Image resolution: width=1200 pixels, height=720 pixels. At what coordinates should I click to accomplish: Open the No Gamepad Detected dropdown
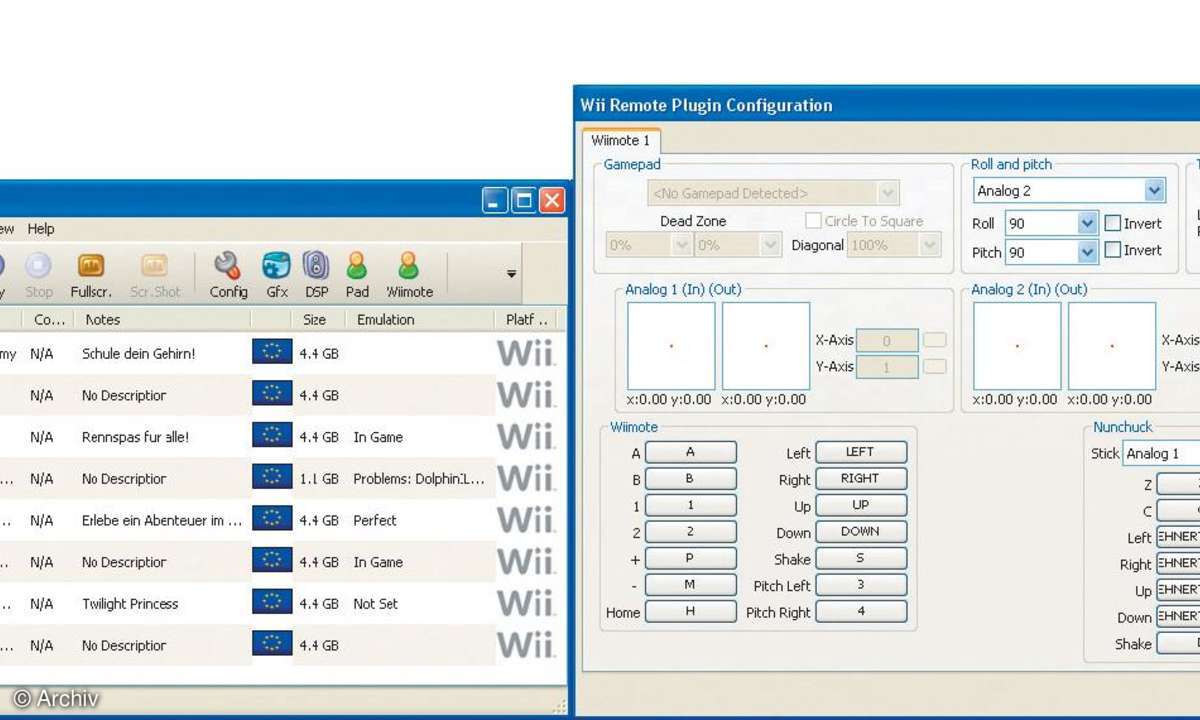[x=773, y=193]
